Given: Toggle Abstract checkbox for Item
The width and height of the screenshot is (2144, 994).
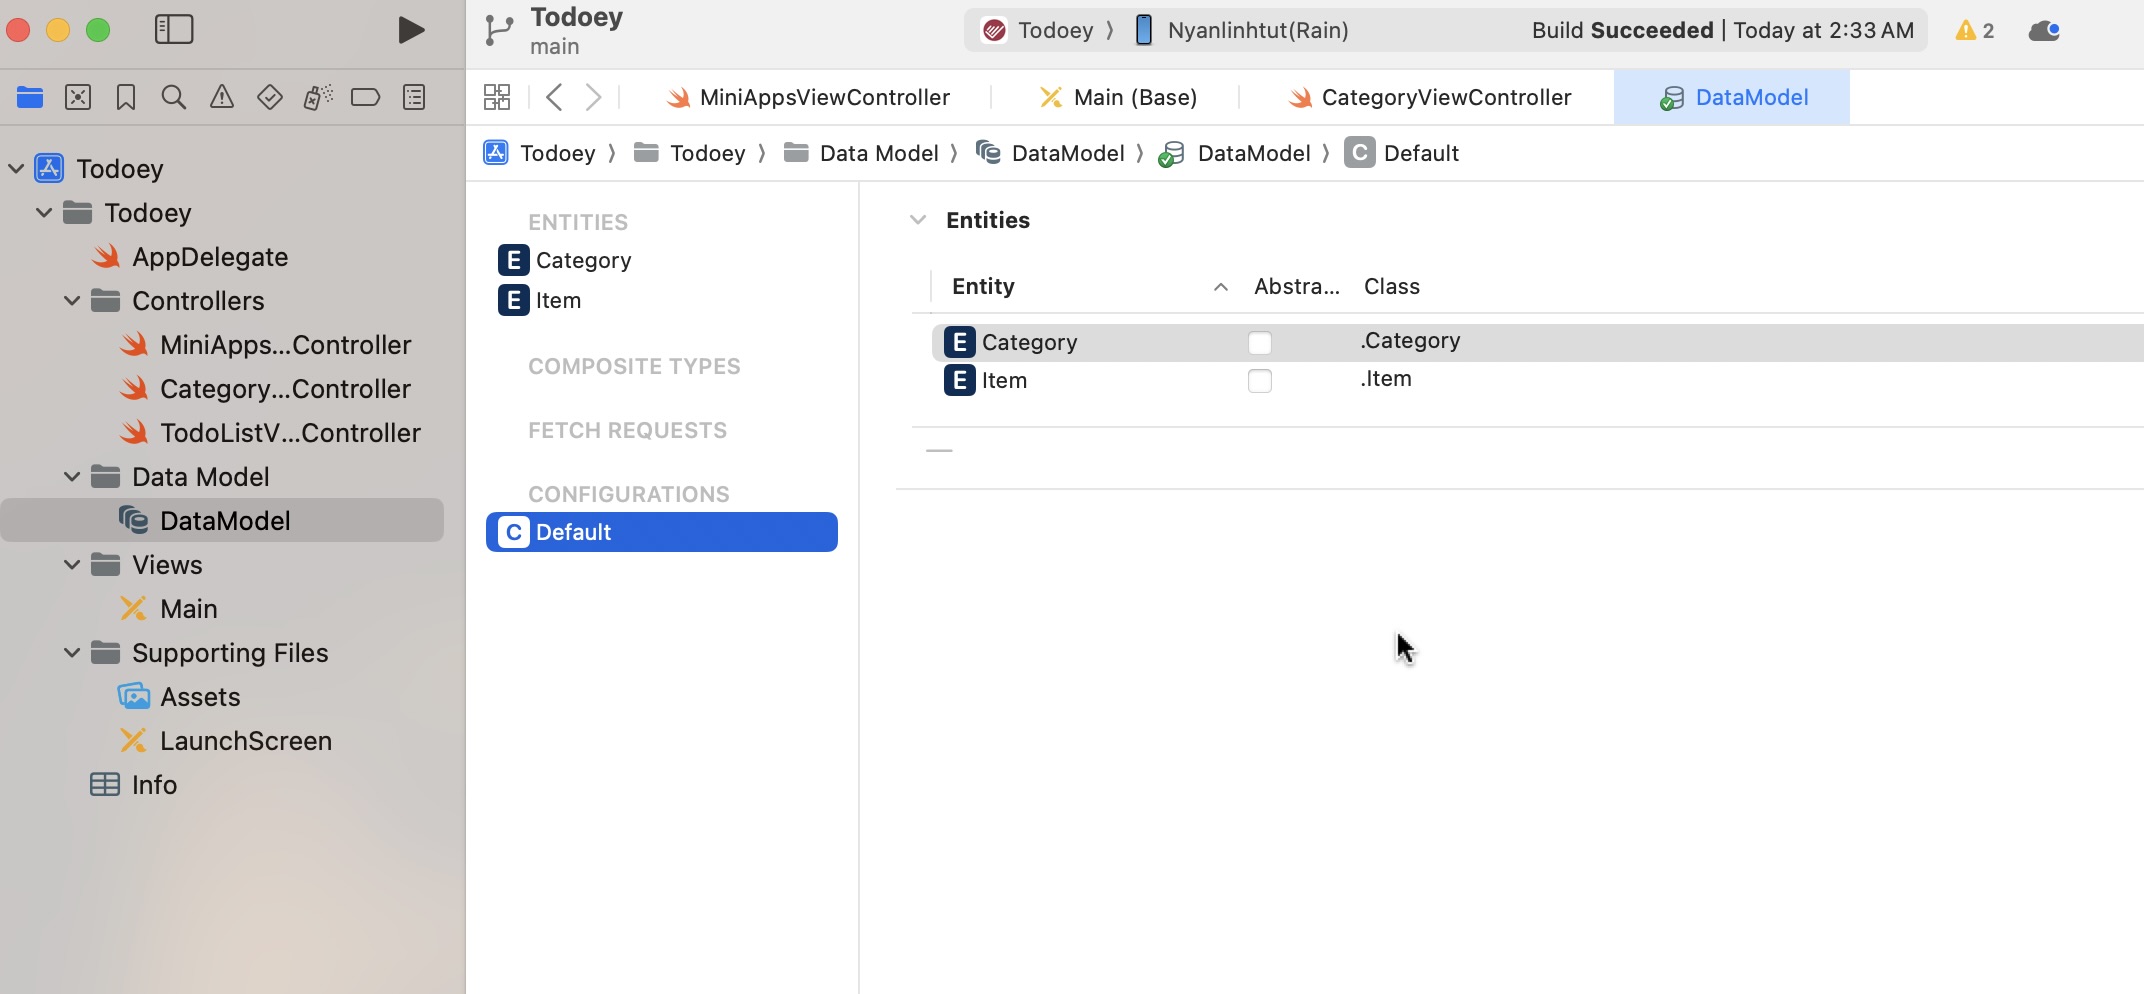Looking at the screenshot, I should tap(1260, 381).
